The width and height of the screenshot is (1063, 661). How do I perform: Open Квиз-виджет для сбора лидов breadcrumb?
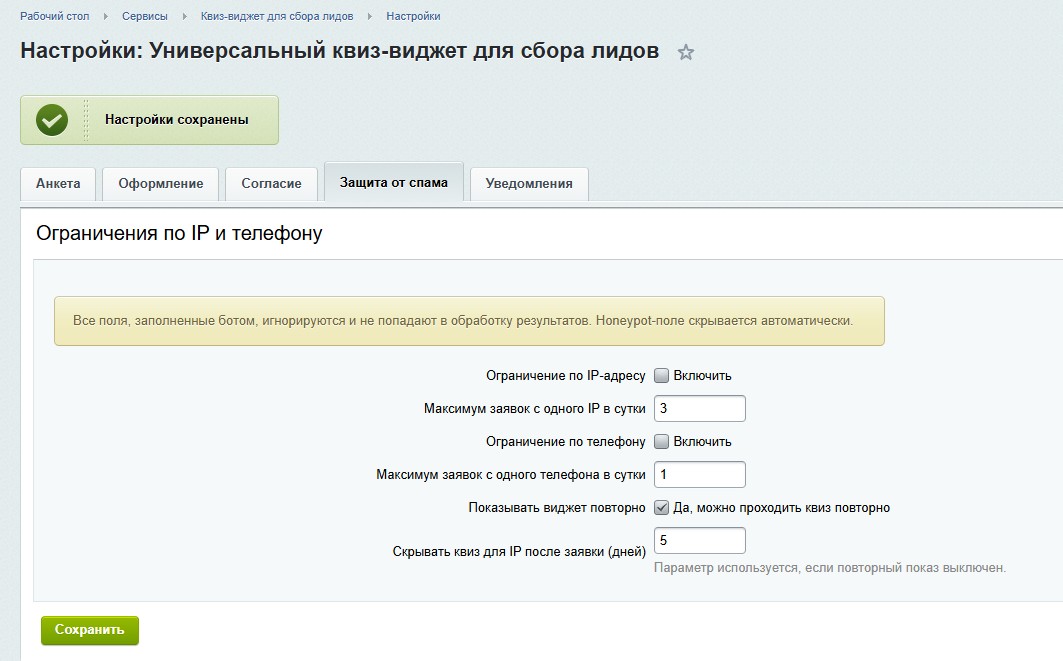tap(277, 16)
